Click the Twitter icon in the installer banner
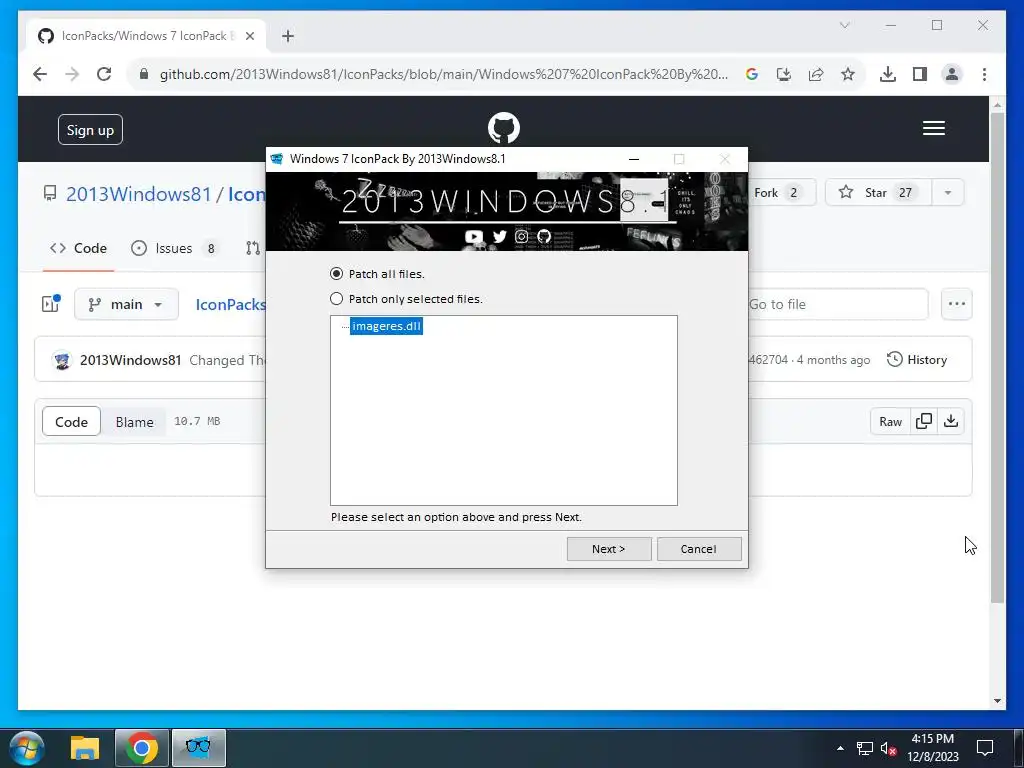 [x=500, y=236]
